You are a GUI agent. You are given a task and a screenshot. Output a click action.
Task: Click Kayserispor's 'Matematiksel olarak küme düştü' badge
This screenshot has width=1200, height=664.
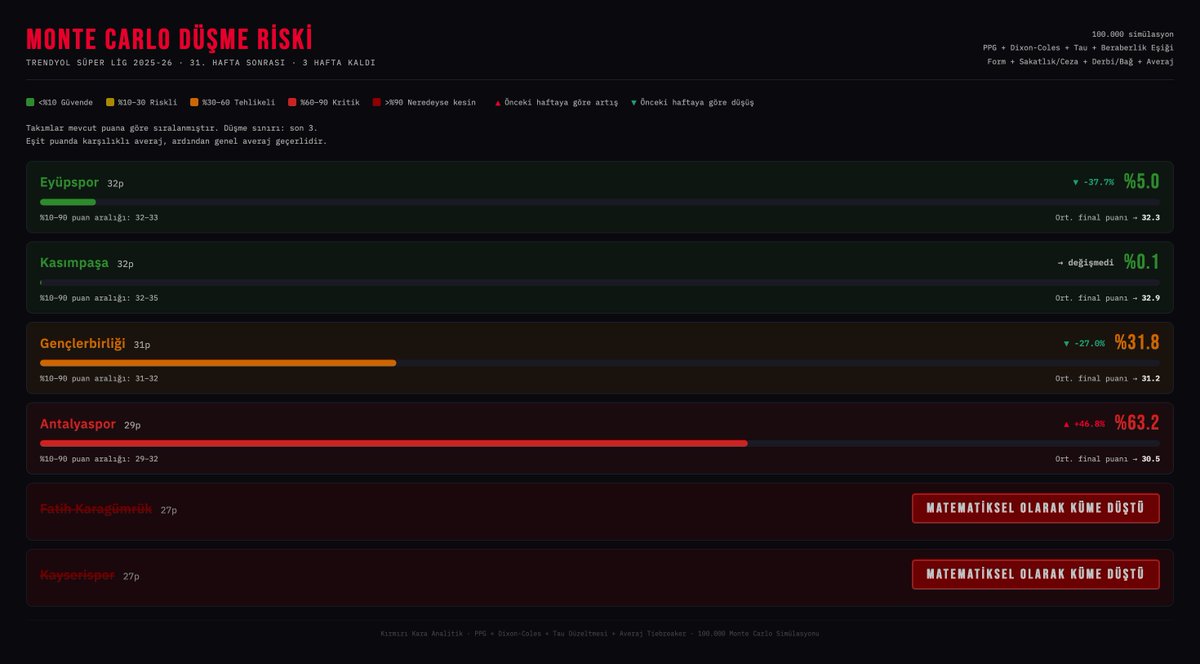(1035, 574)
